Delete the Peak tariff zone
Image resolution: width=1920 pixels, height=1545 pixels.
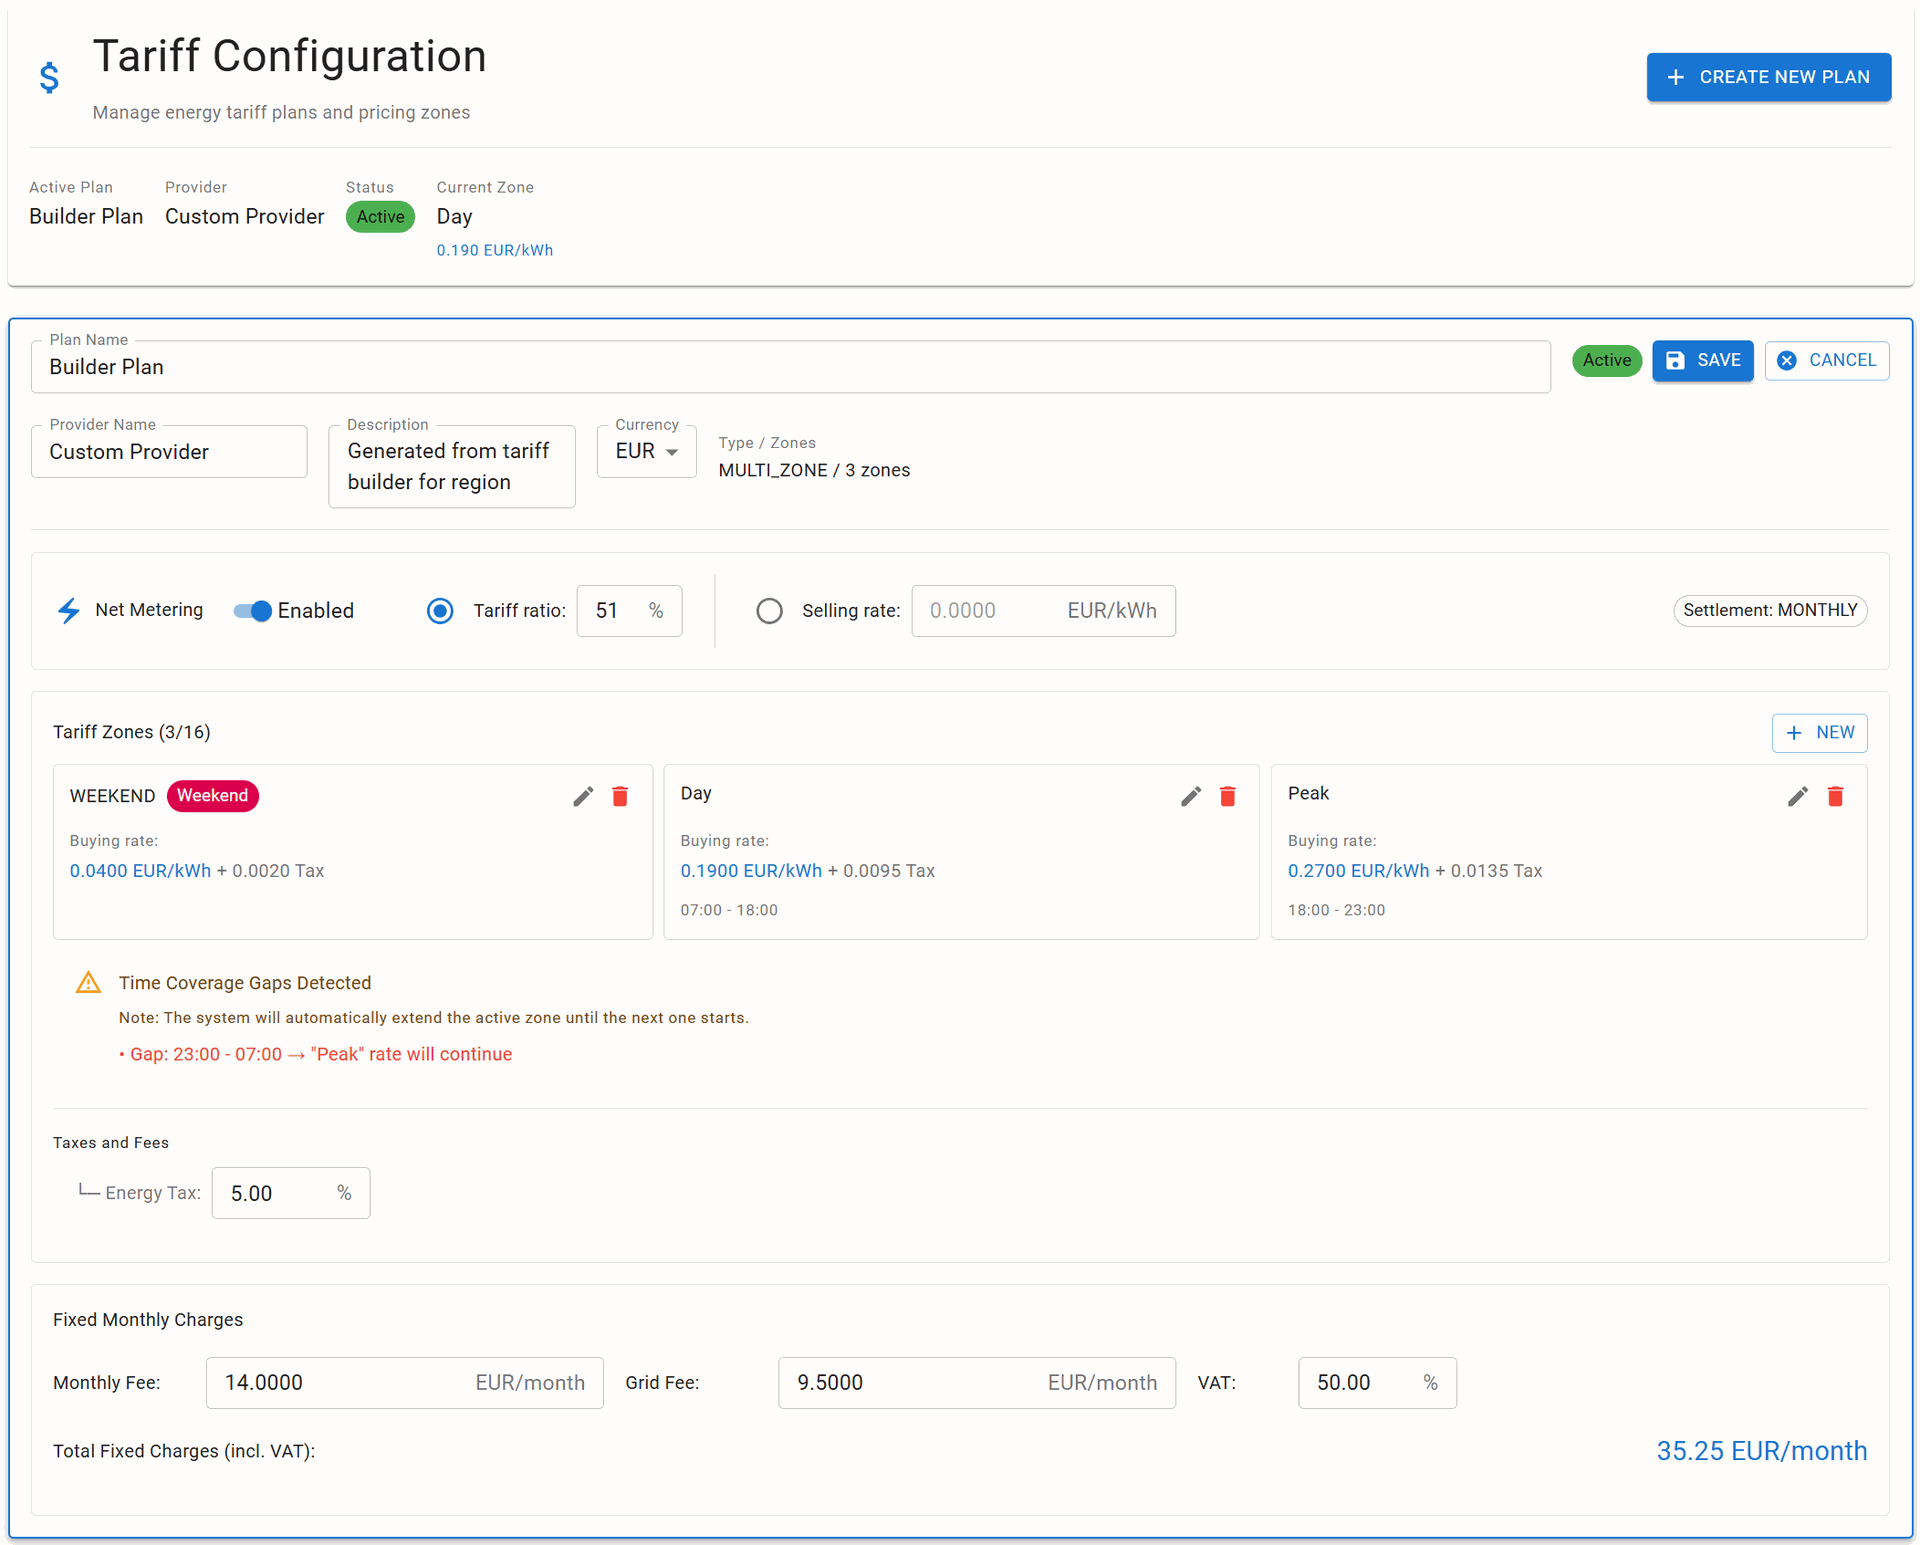click(1835, 796)
